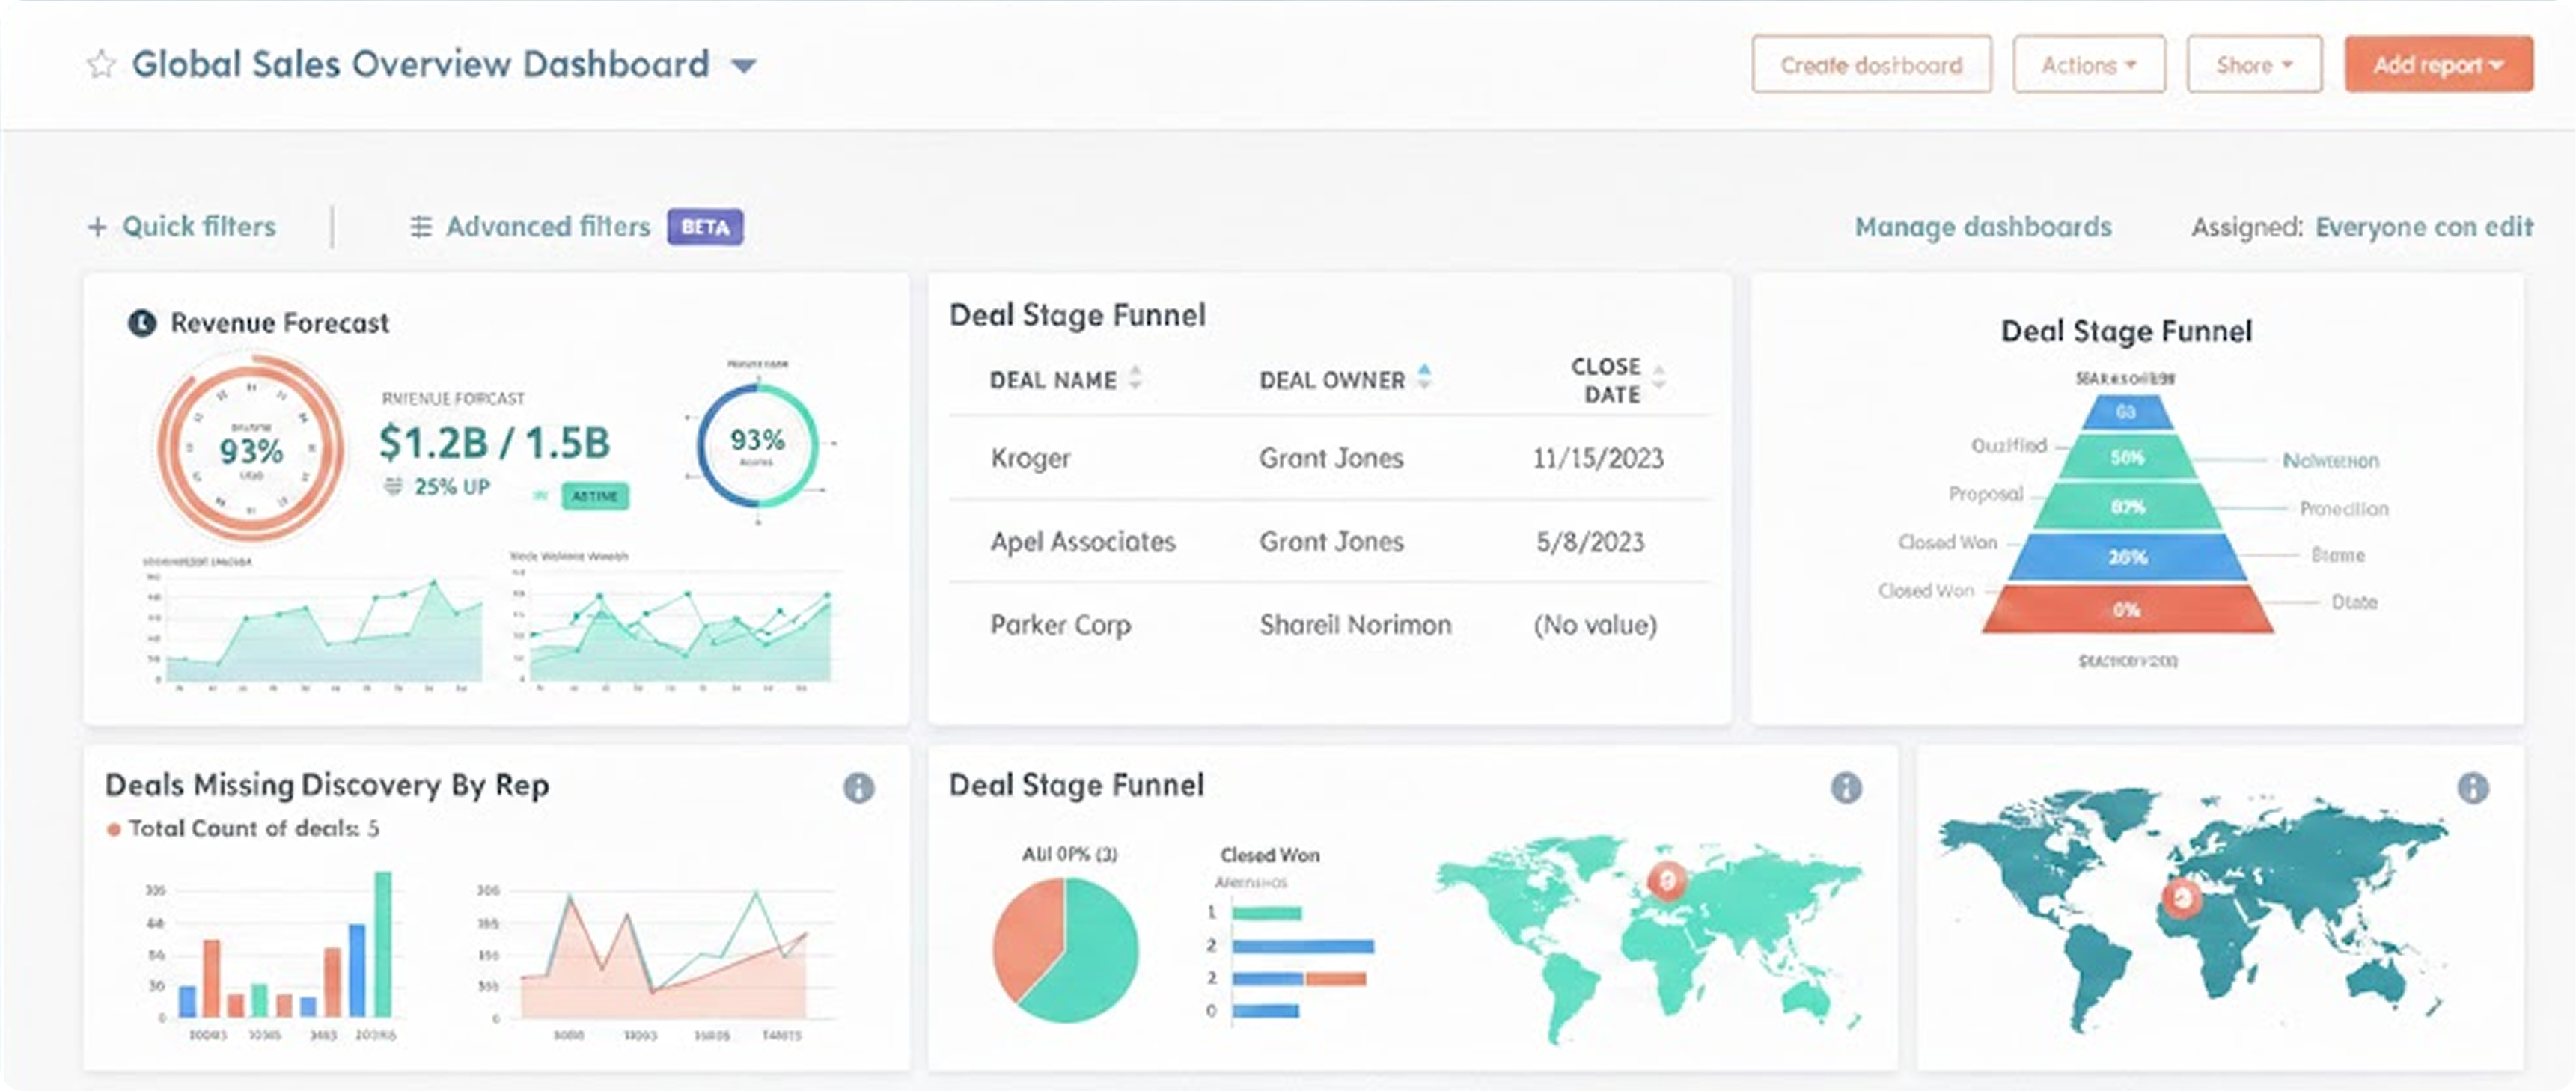Click the plus icon for Quick filters
This screenshot has height=1091, width=2576.
(x=97, y=227)
